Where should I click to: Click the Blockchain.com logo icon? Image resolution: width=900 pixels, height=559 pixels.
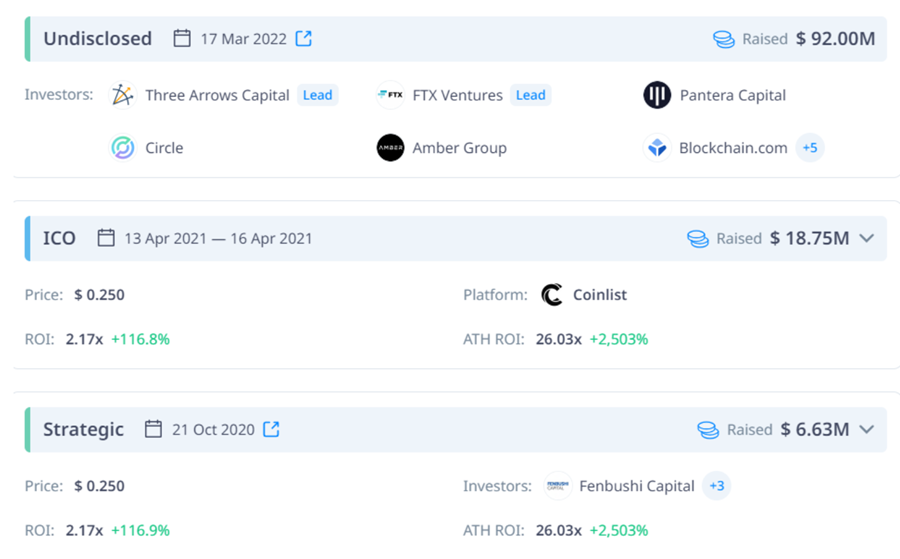click(657, 148)
